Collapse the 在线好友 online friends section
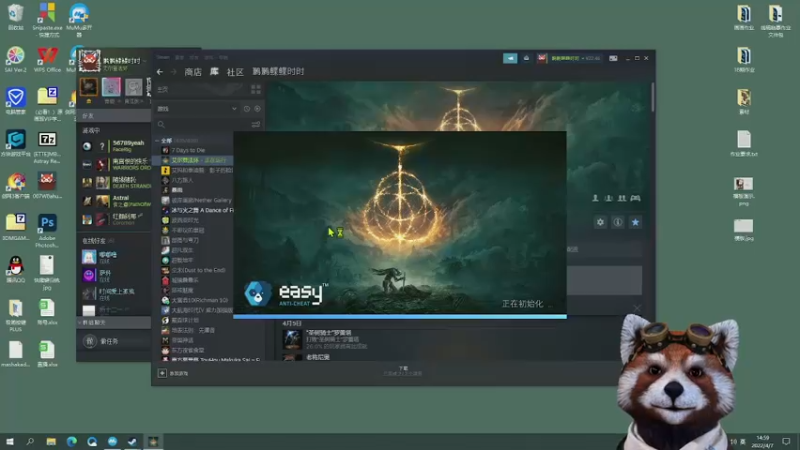 pyautogui.click(x=98, y=240)
